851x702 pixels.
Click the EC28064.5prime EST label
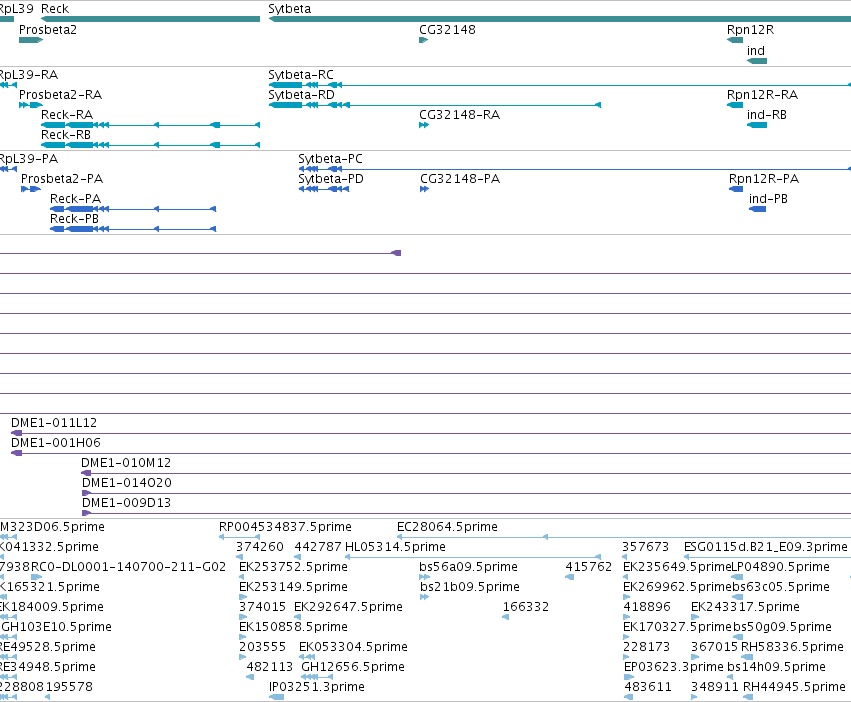[447, 527]
